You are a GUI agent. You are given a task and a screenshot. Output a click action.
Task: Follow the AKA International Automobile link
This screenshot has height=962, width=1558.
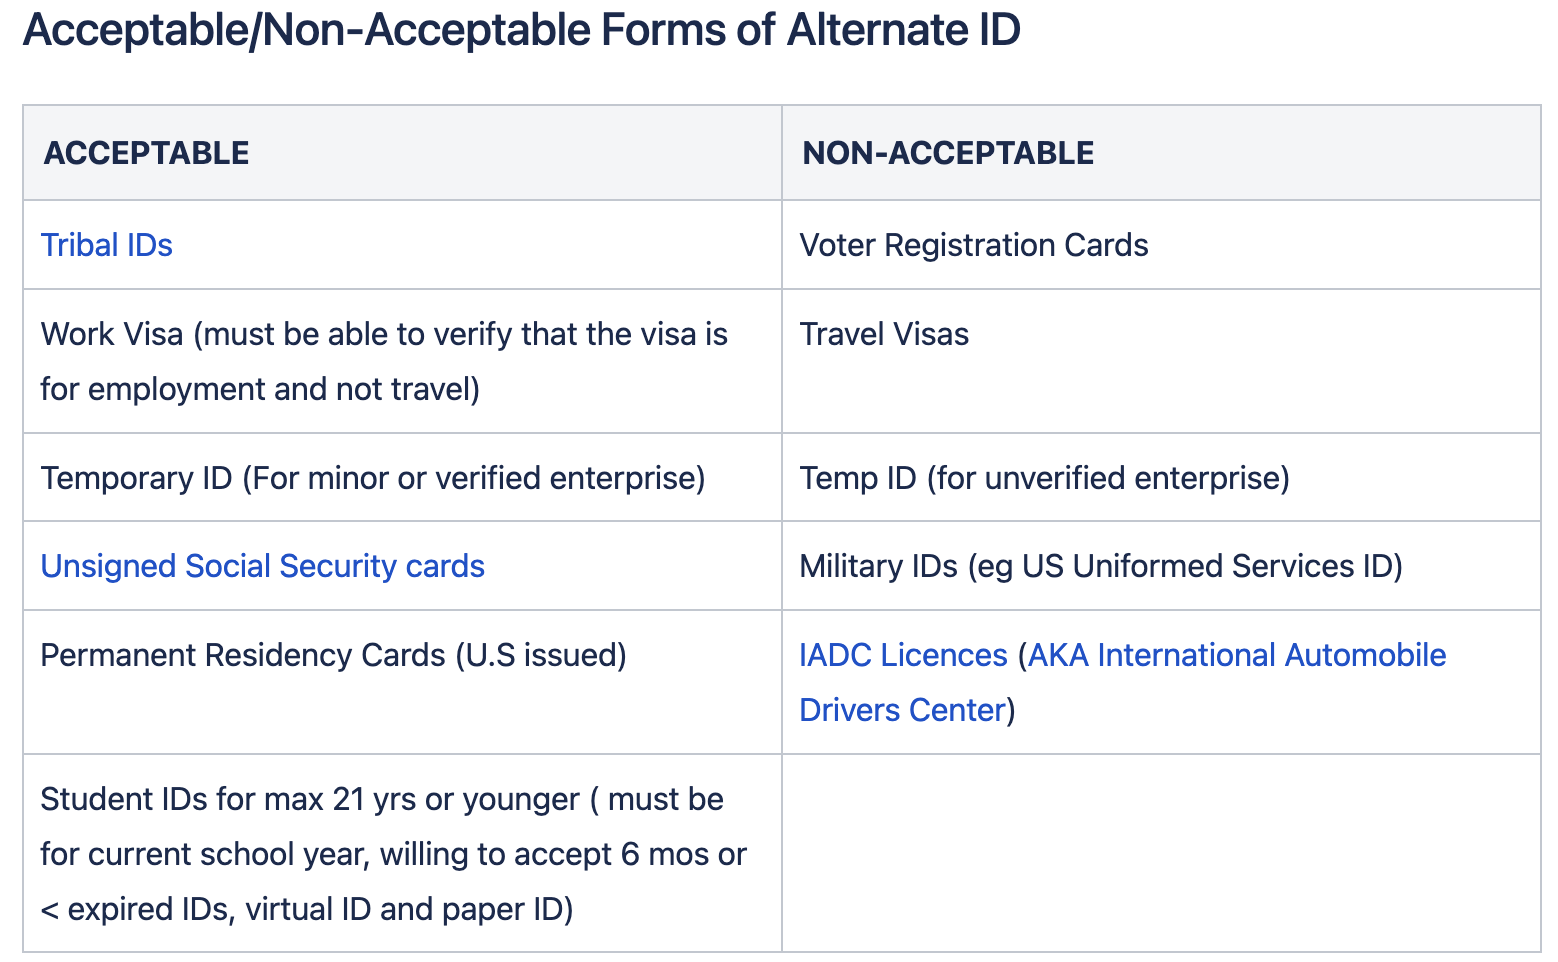pos(1237,655)
